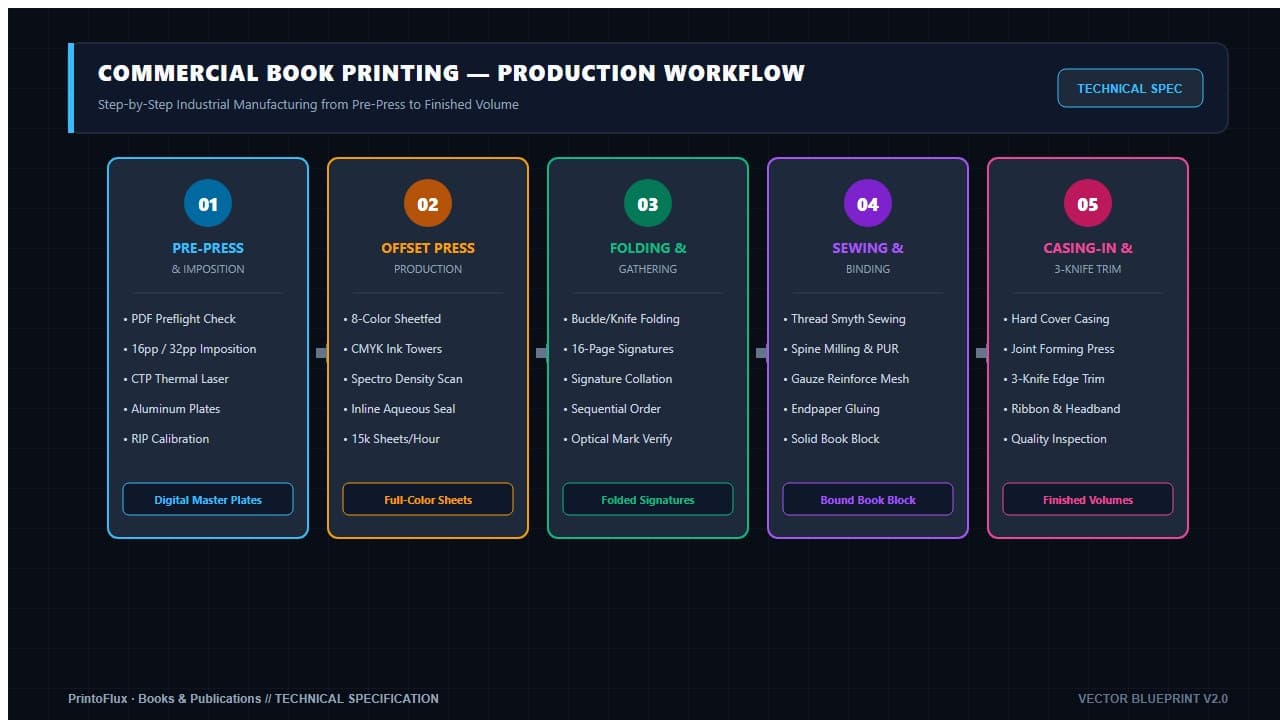Click the blue 01 step circle
Image resolution: width=1280 pixels, height=720 pixels.
[208, 204]
